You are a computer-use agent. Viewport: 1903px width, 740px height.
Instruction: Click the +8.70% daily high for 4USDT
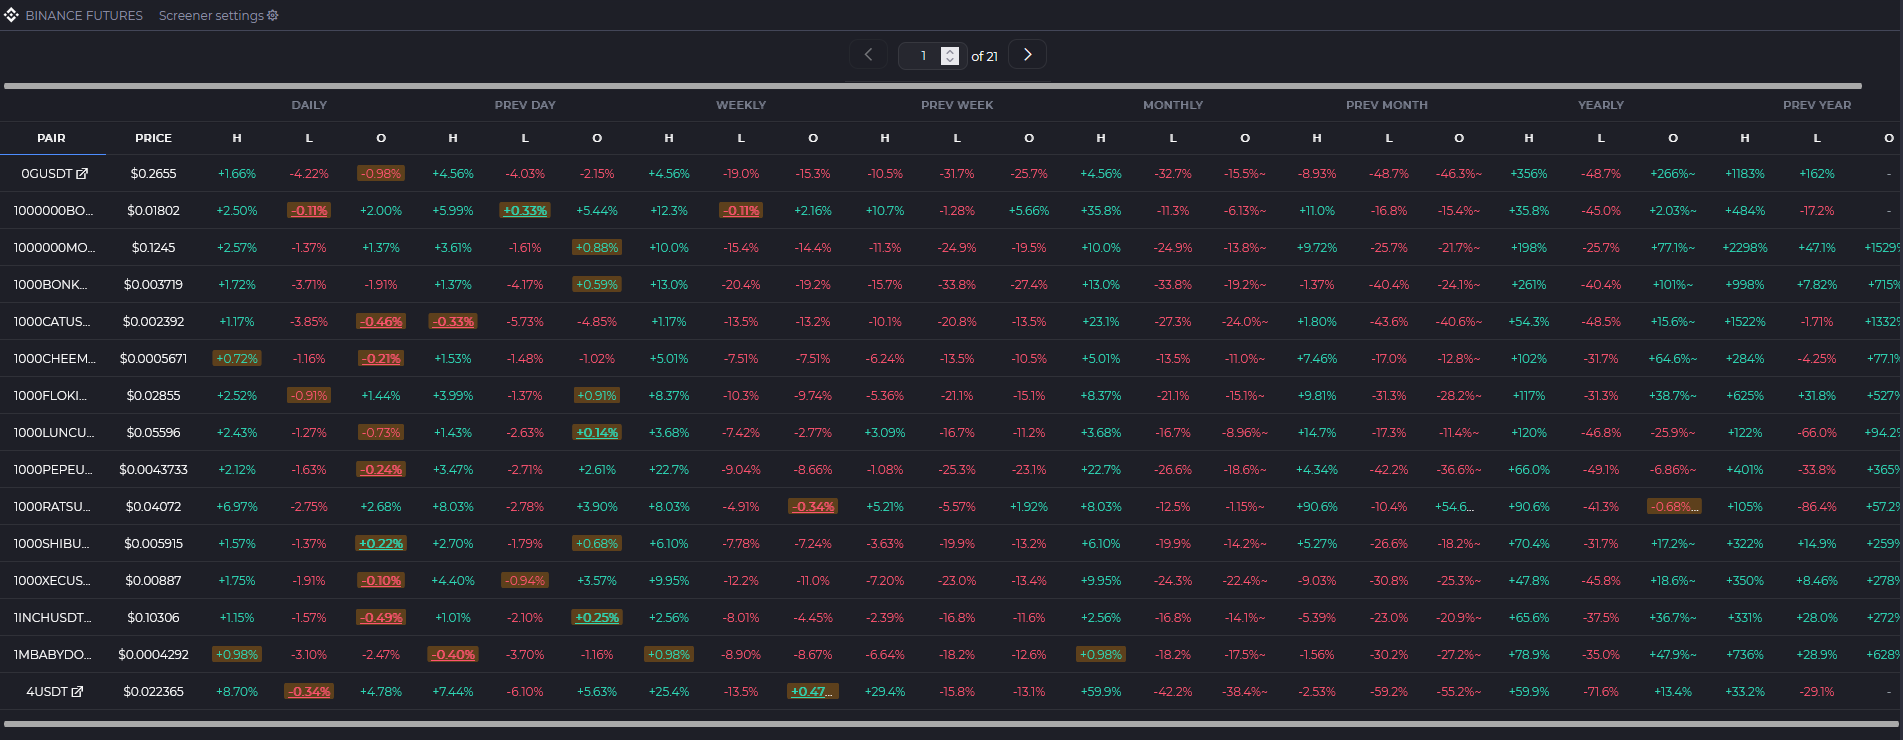tap(237, 692)
